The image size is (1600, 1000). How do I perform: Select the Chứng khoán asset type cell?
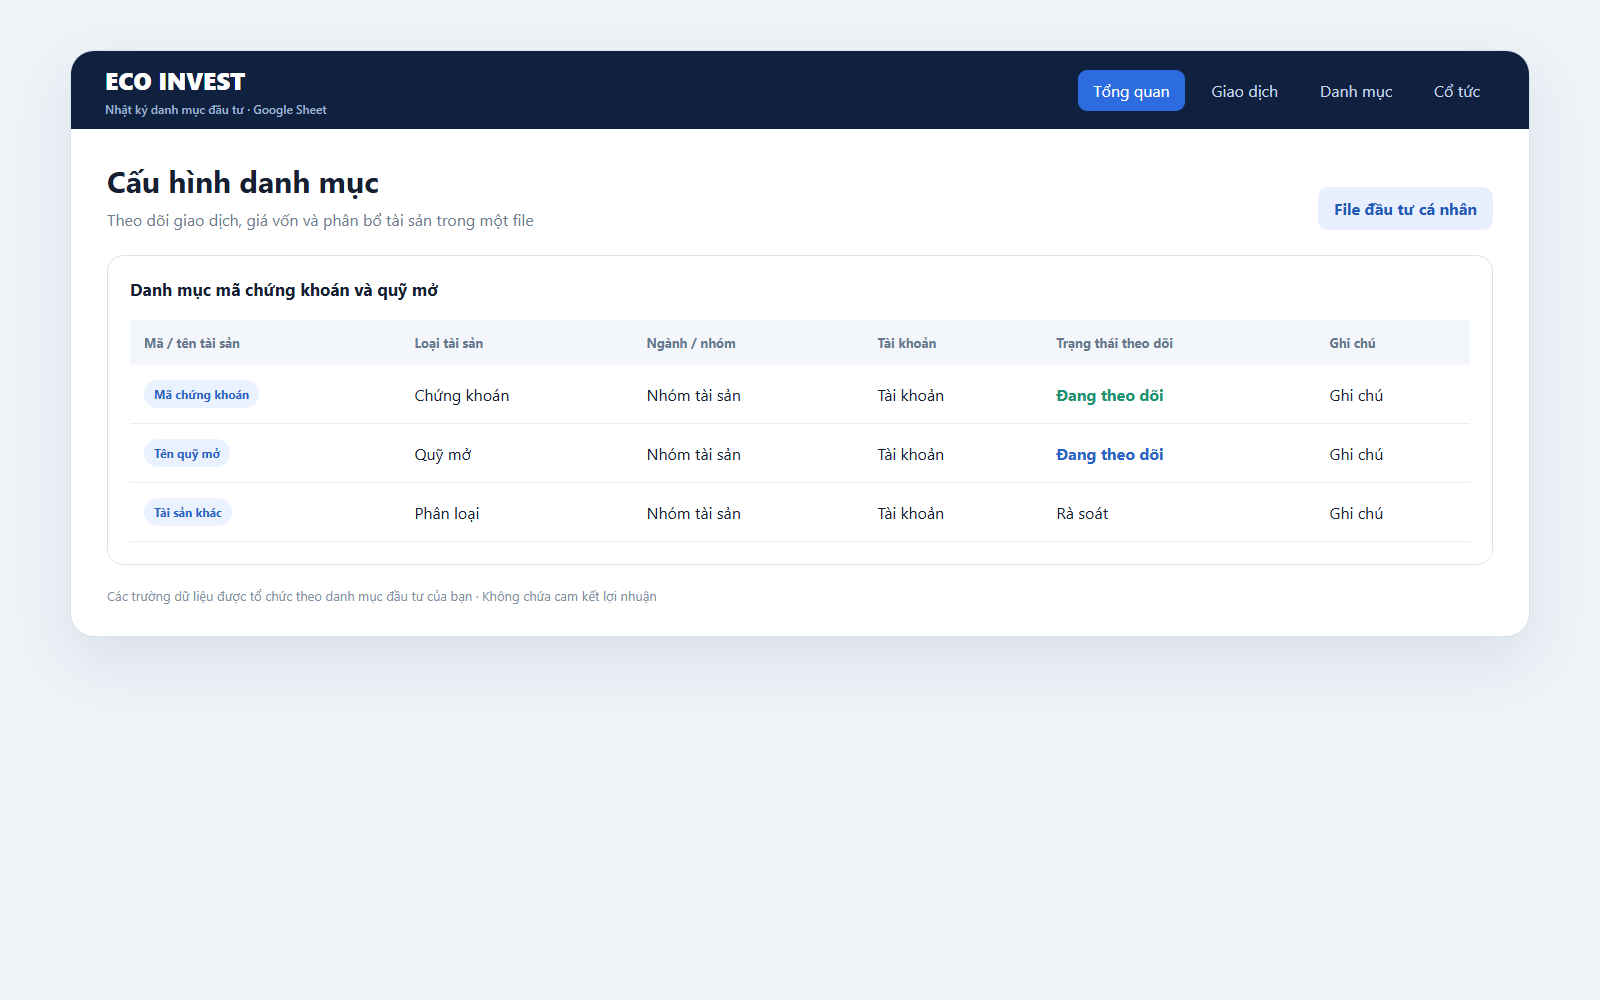[462, 396]
